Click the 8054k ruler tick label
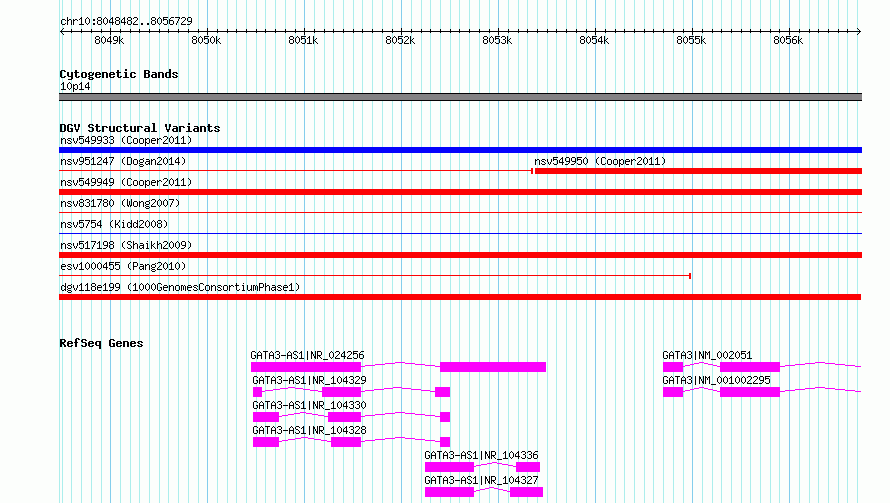Screen dimensions: 890x503 tap(594, 40)
